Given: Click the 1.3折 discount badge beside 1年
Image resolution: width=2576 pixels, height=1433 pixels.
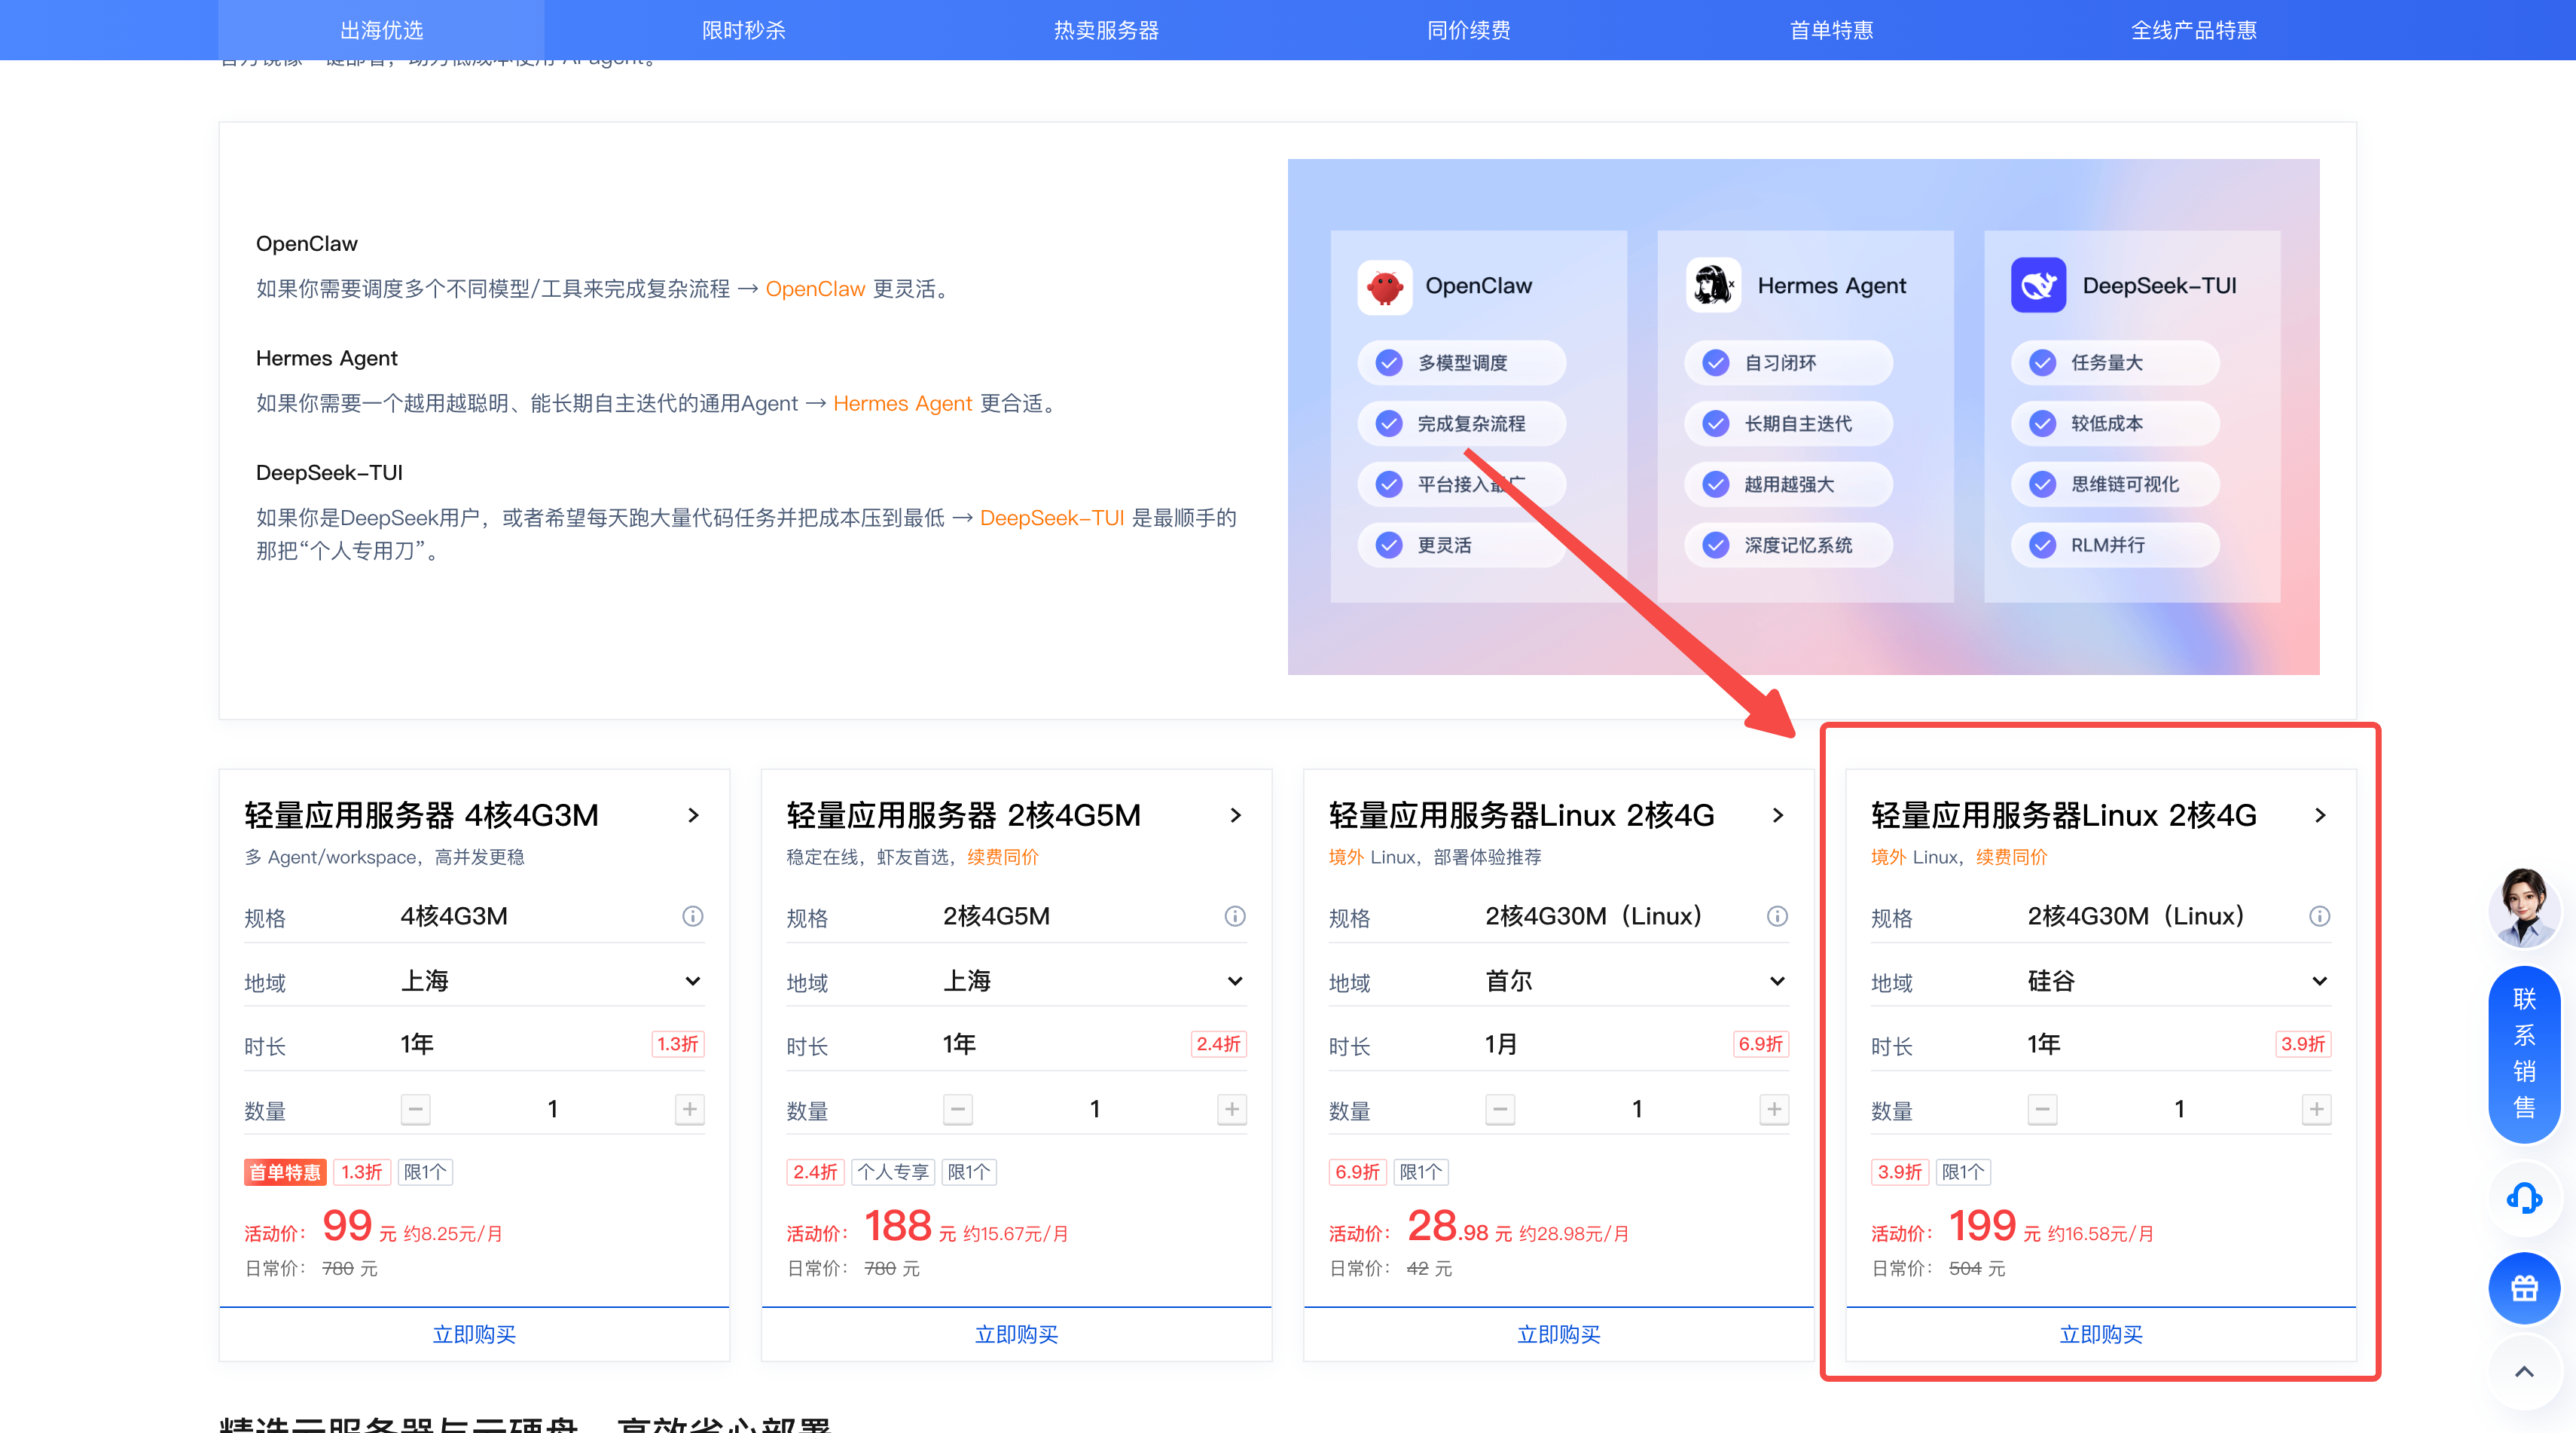Looking at the screenshot, I should 677,1044.
